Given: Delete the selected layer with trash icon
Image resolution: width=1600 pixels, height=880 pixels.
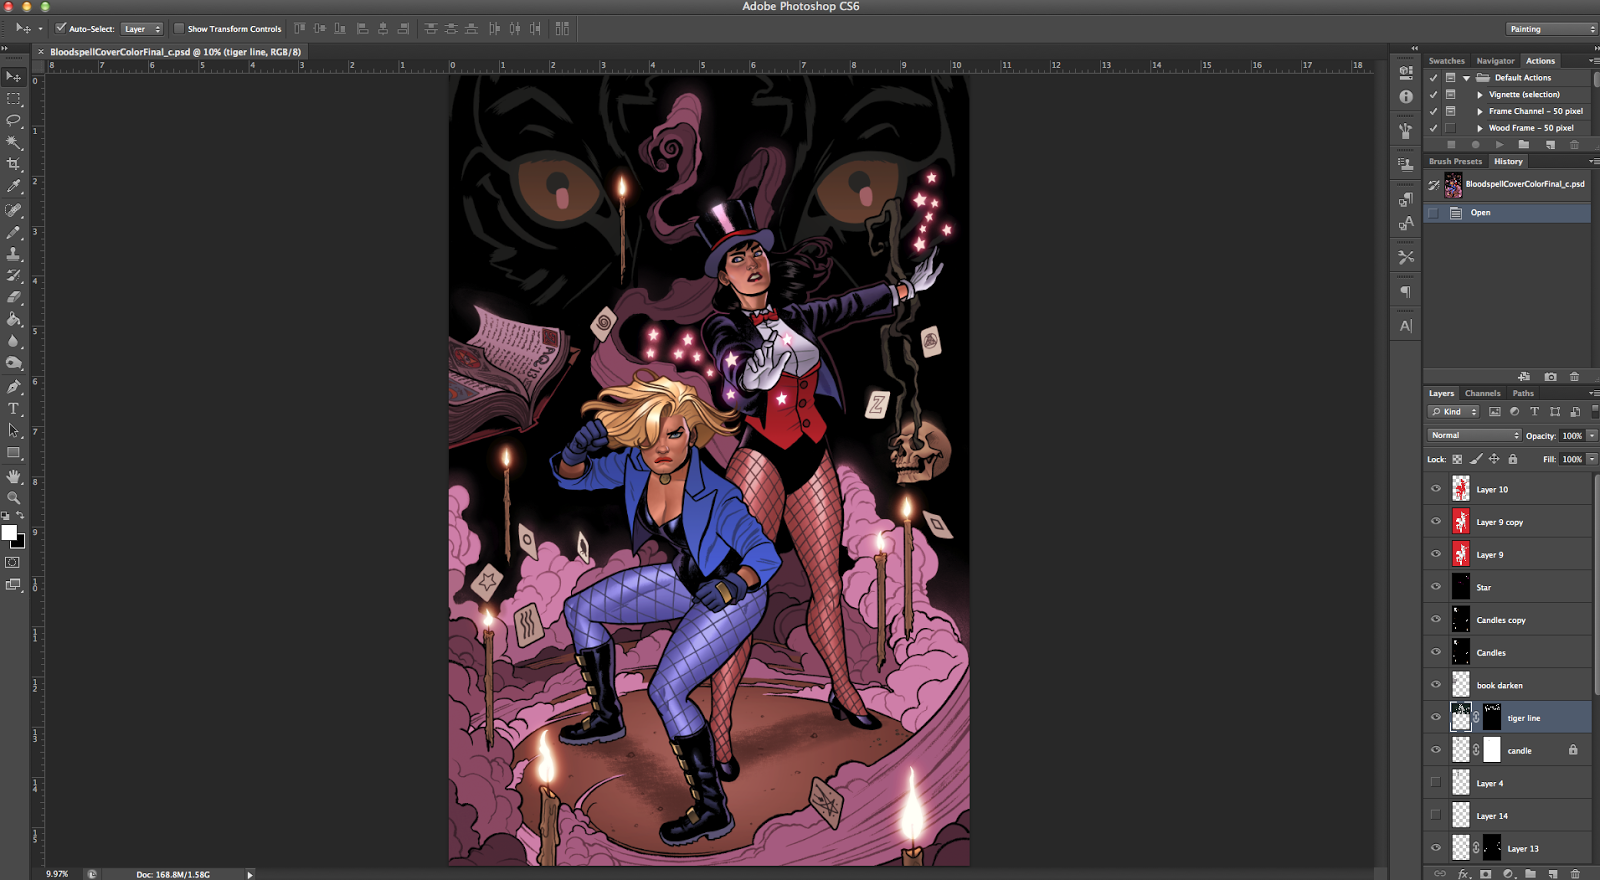Looking at the screenshot, I should 1575,874.
